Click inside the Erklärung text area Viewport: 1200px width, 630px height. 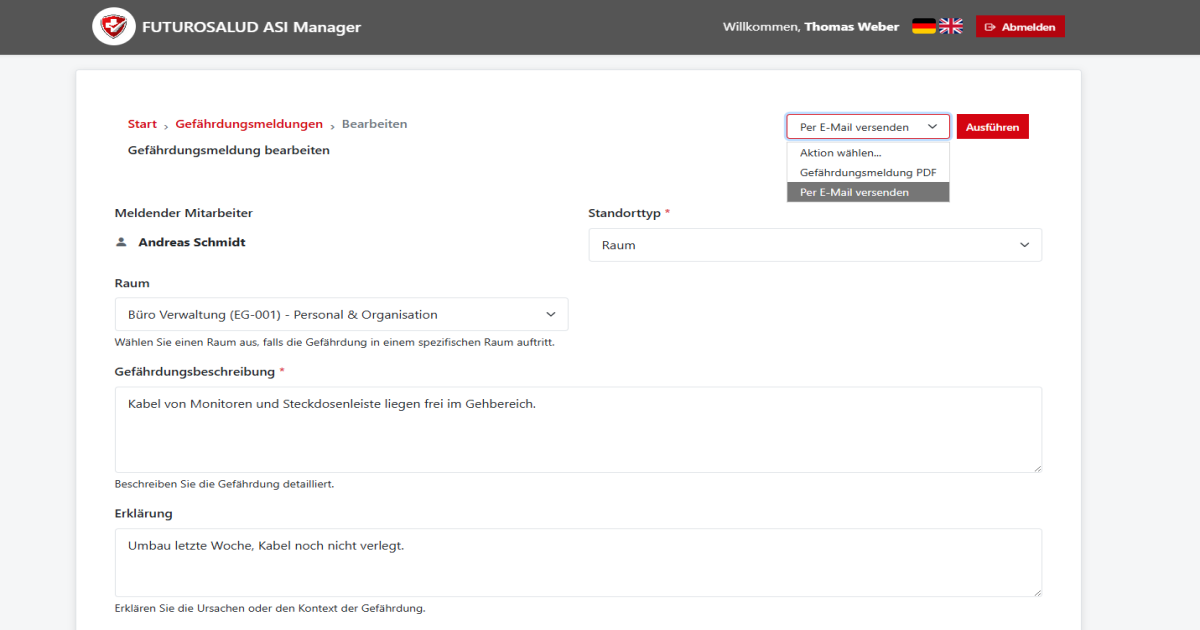[579, 560]
